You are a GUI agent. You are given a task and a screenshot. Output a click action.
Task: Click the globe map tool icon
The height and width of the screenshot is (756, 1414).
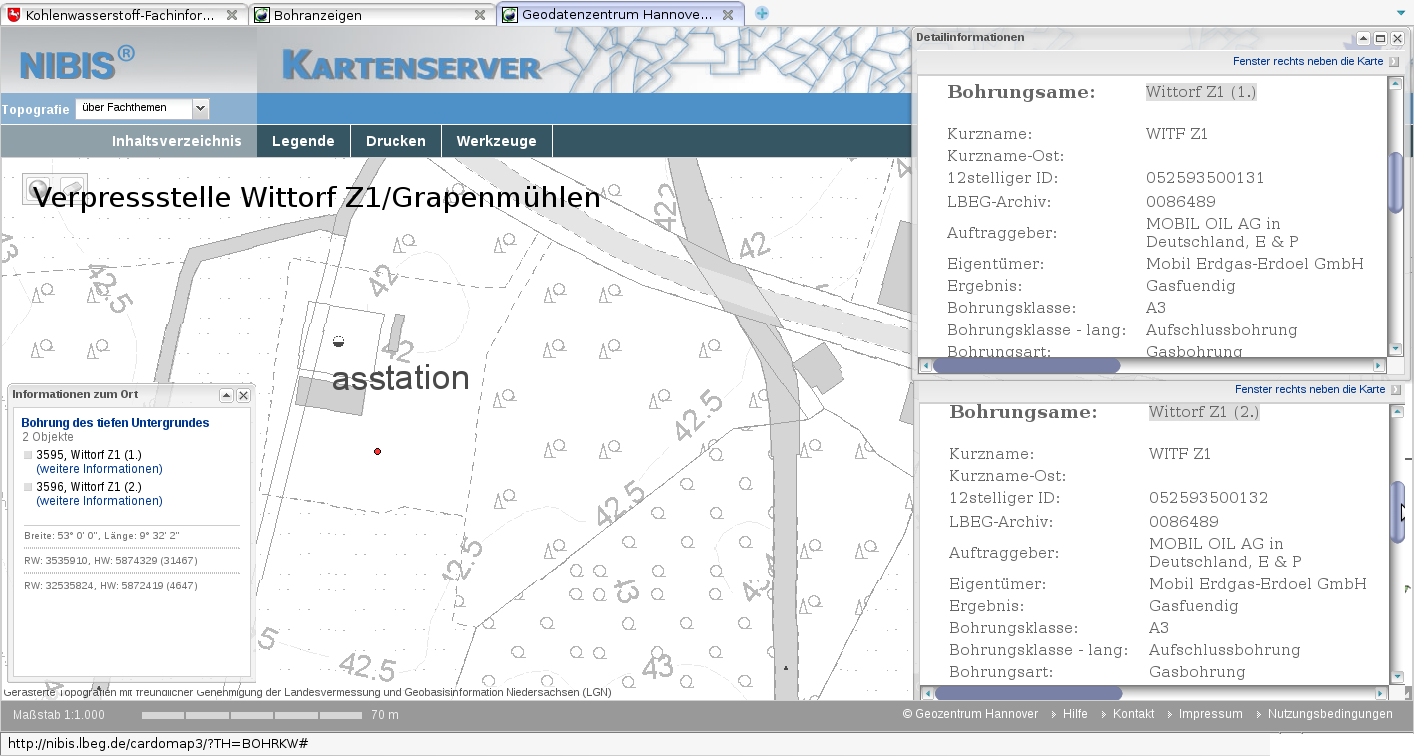[39, 189]
